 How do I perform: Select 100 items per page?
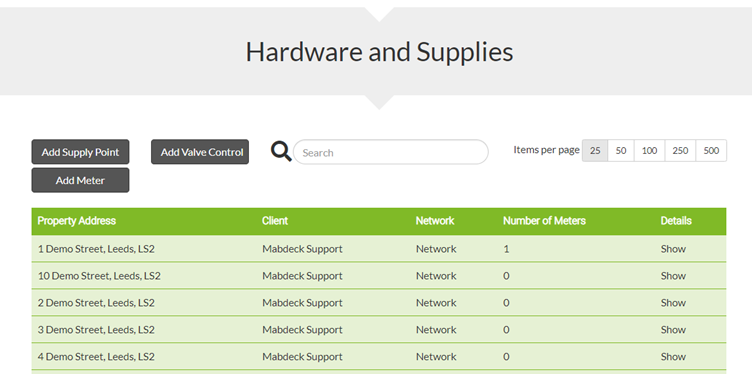[x=649, y=151]
